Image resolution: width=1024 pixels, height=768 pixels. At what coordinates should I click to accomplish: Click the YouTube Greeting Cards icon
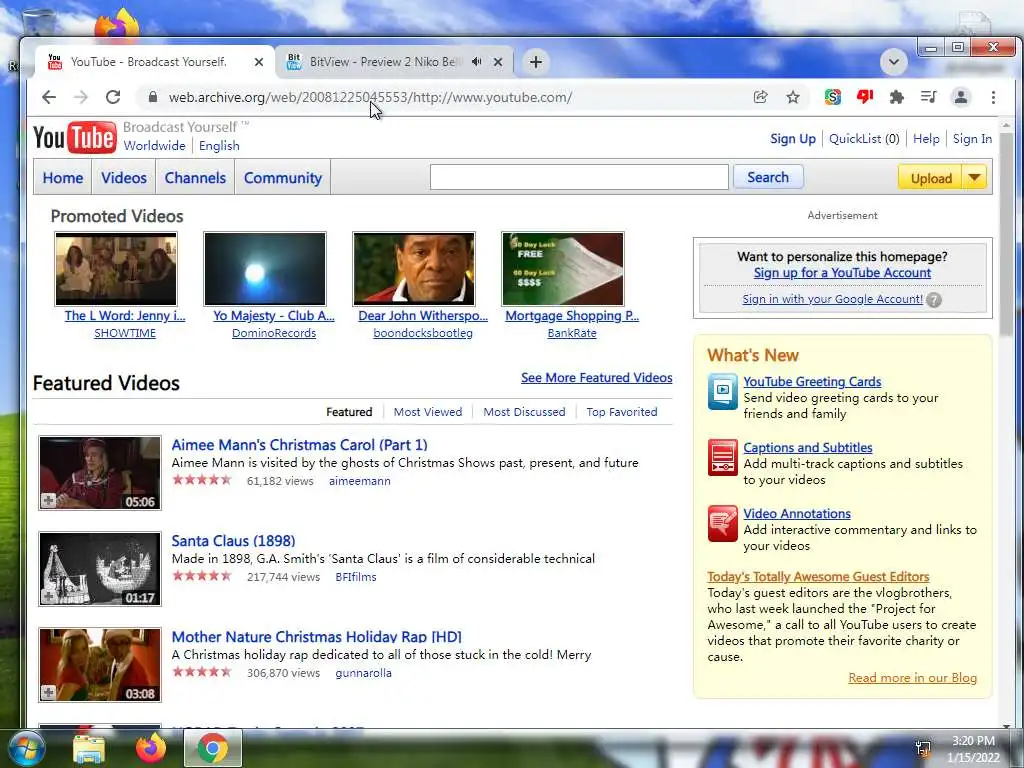(x=722, y=391)
